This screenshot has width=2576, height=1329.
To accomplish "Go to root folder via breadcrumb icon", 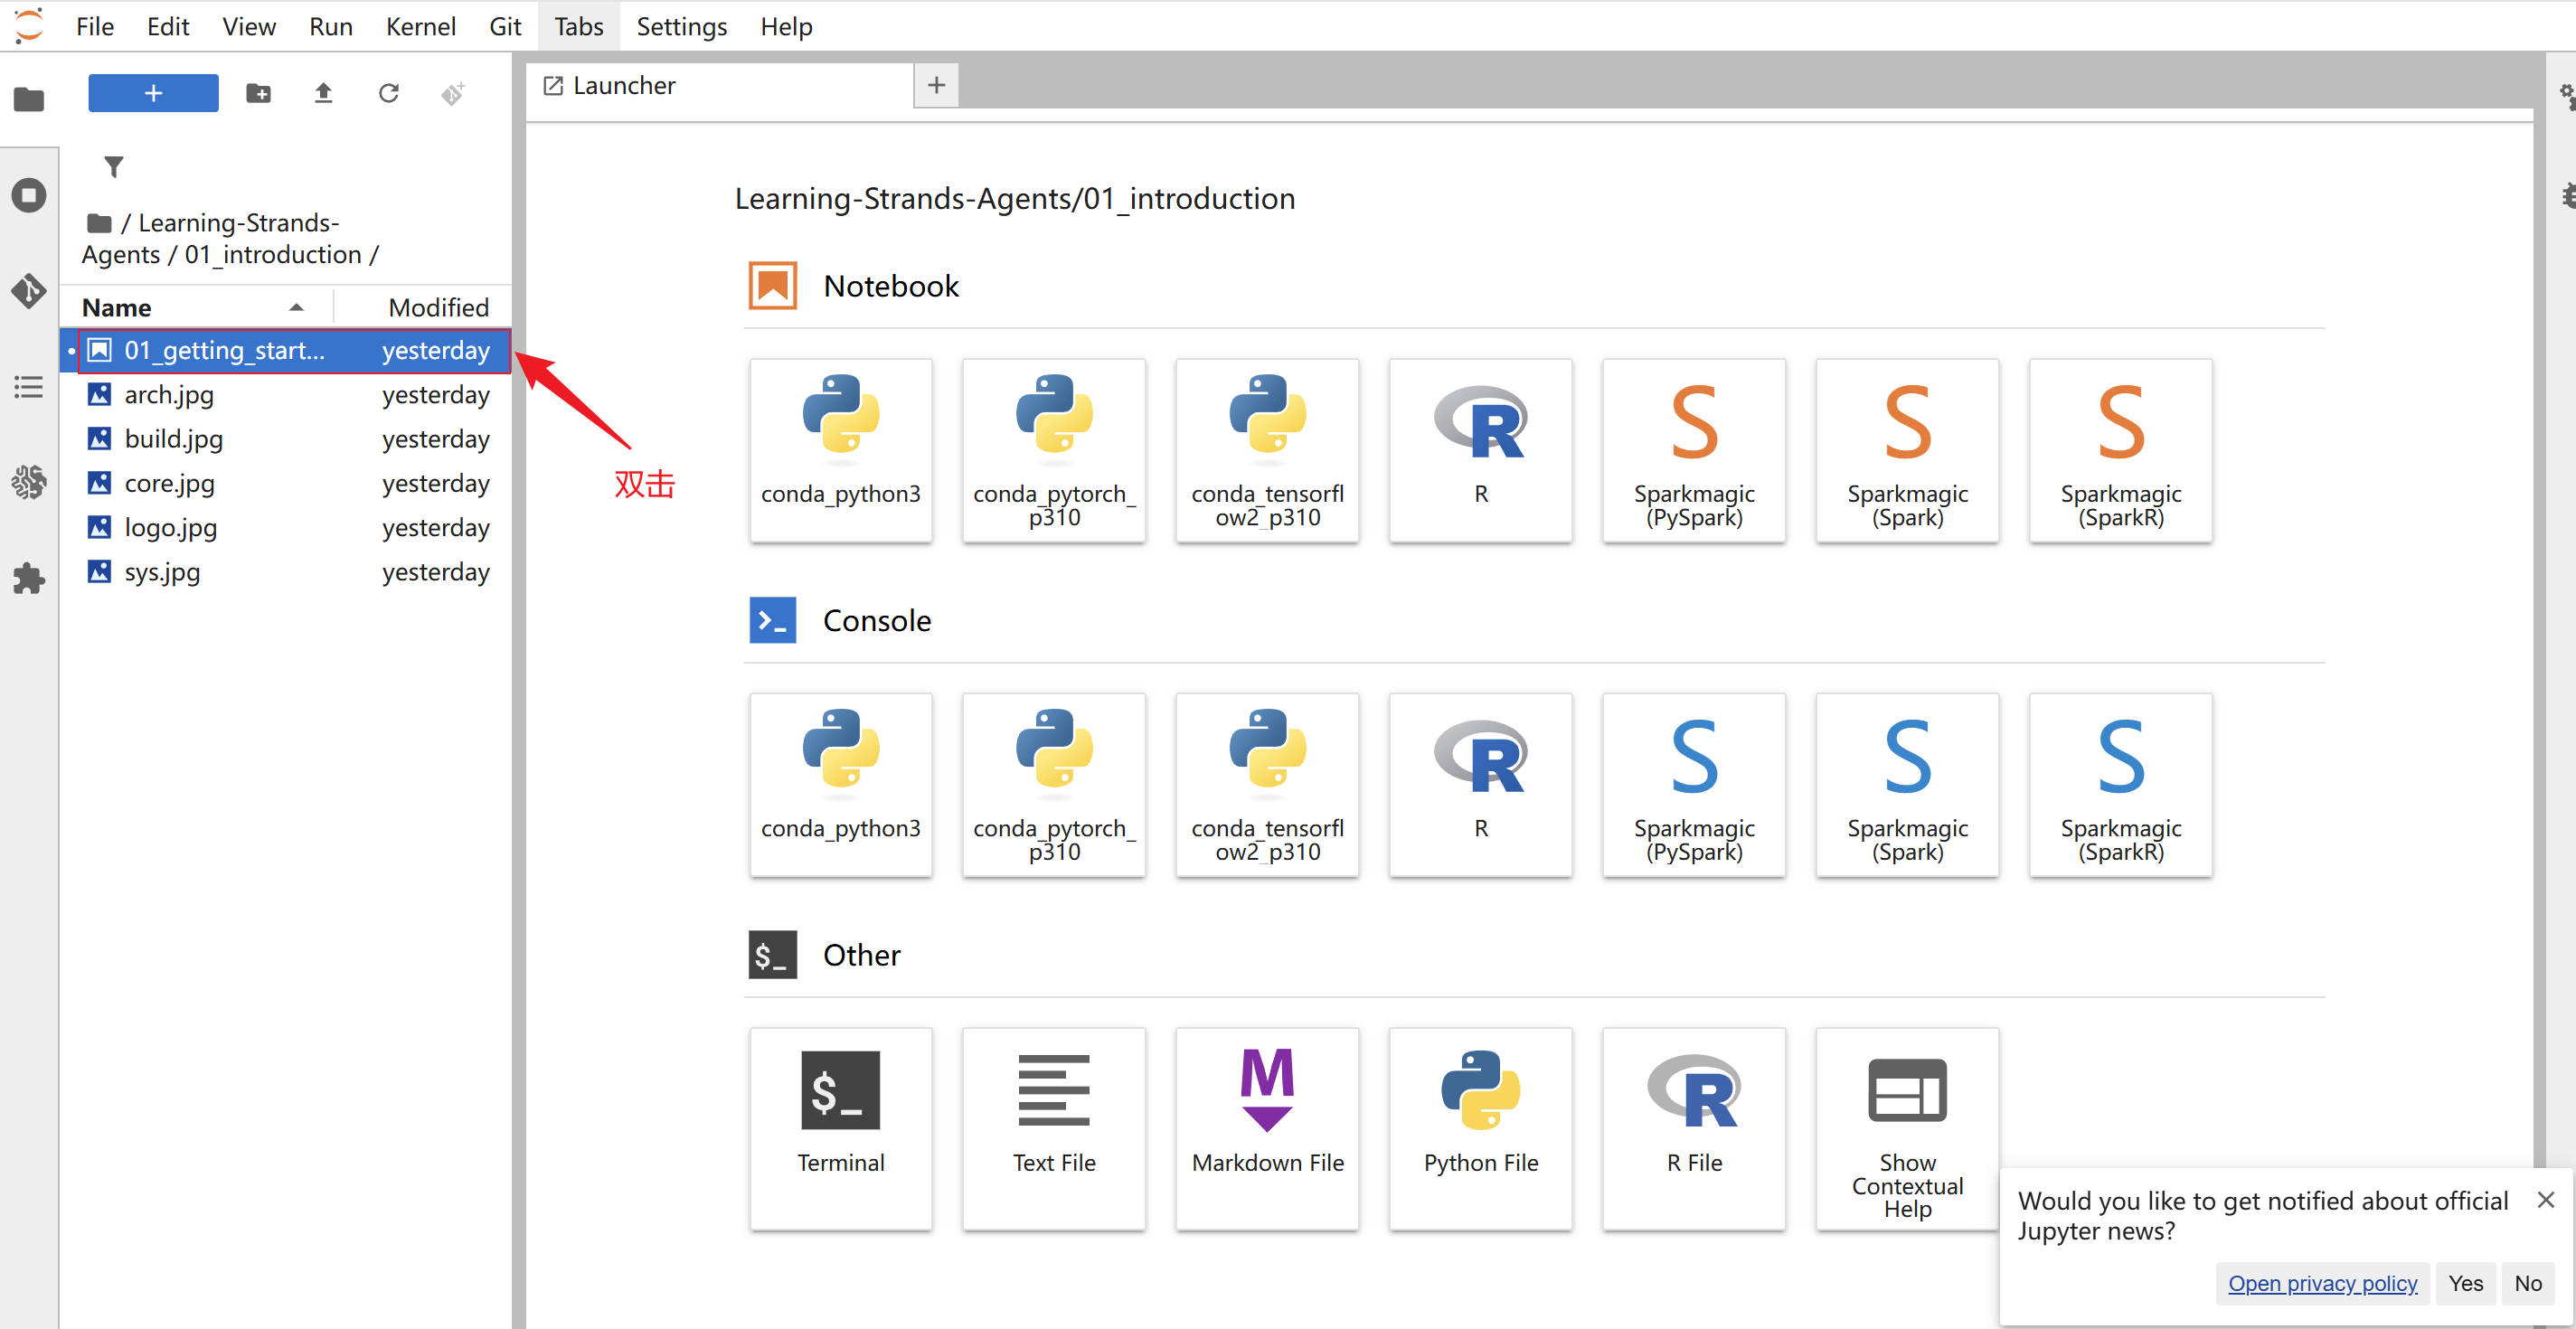I will coord(98,222).
